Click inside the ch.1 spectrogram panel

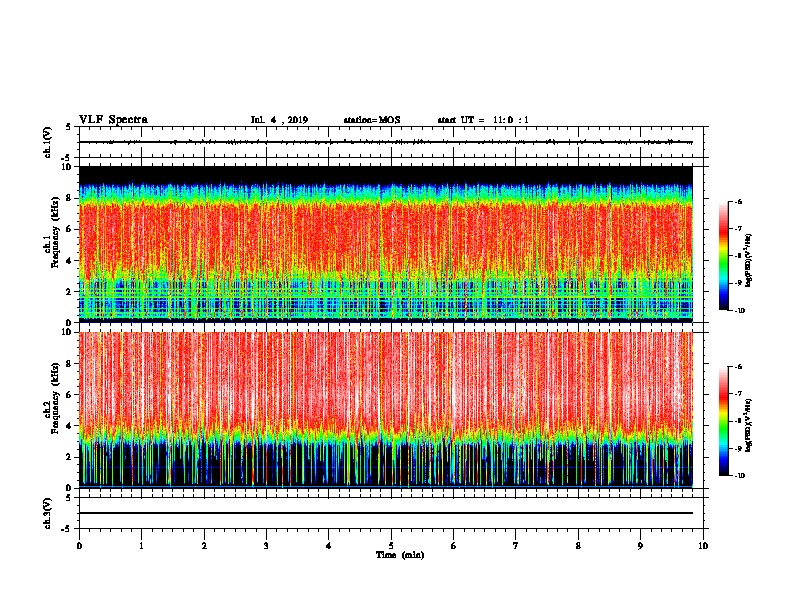coord(386,244)
